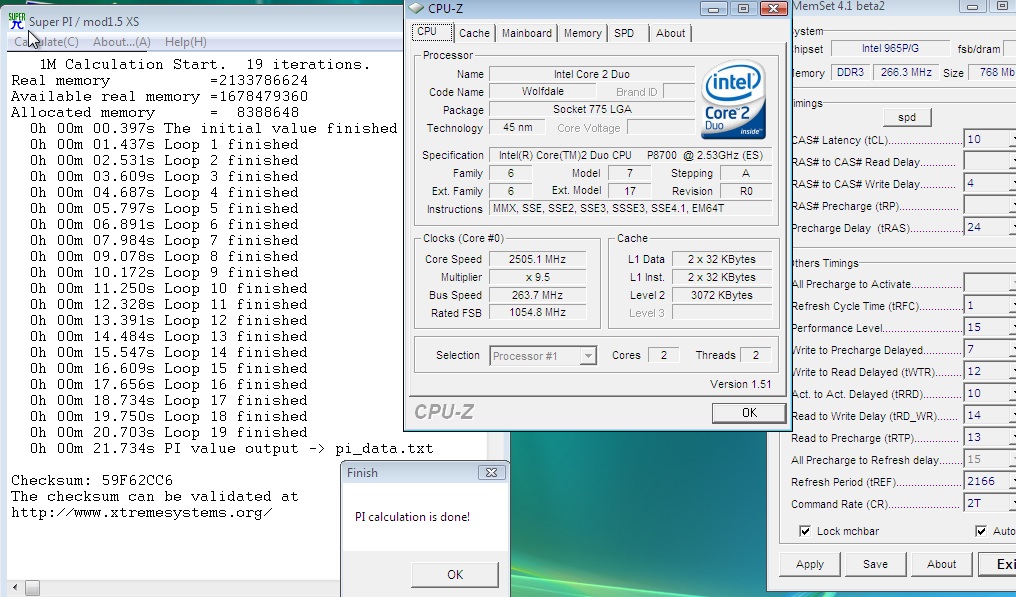Open the RAS# to CAS# Read Delay dropdown
Image resolution: width=1016 pixels, height=597 pixels.
(x=1012, y=162)
